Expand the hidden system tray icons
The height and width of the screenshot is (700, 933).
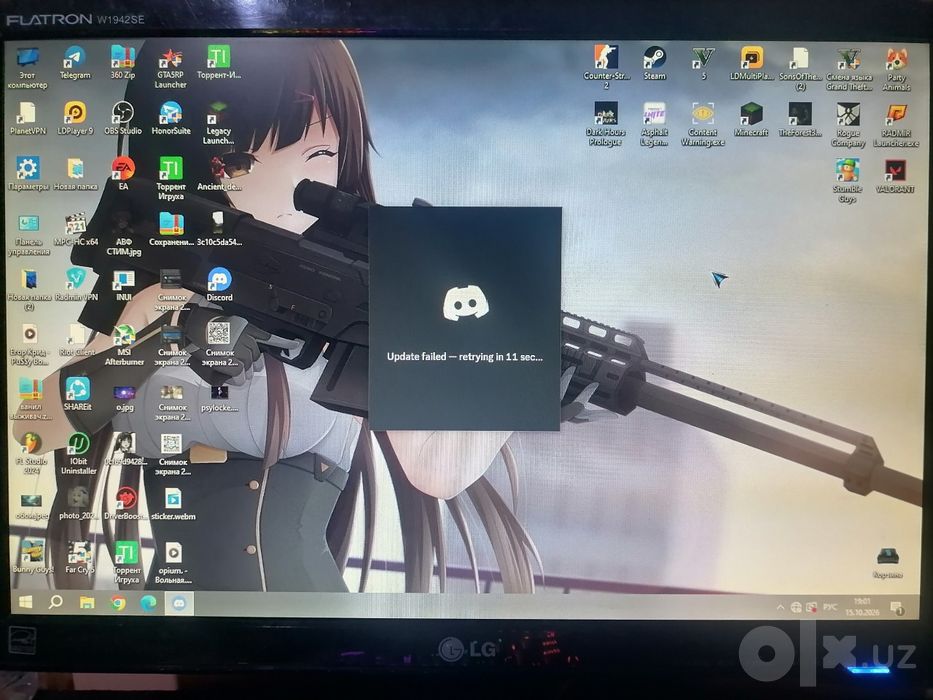pos(780,607)
